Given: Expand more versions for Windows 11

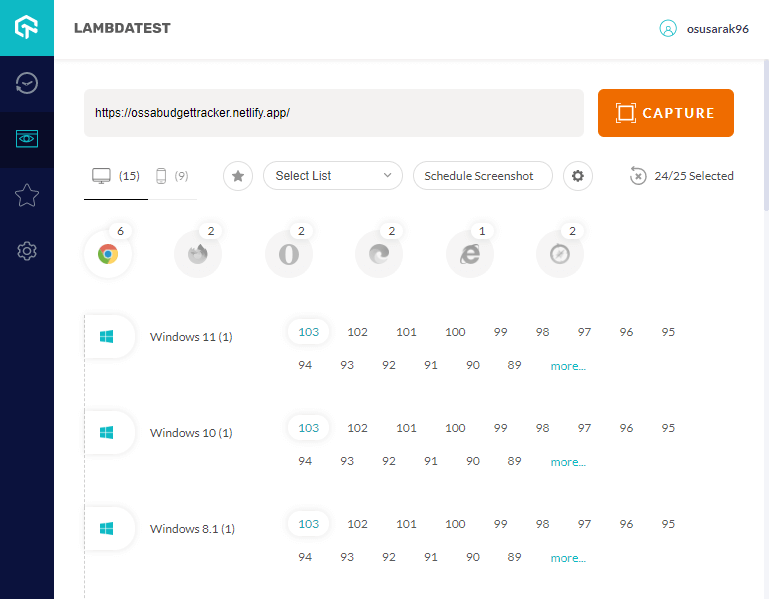Looking at the screenshot, I should [568, 366].
